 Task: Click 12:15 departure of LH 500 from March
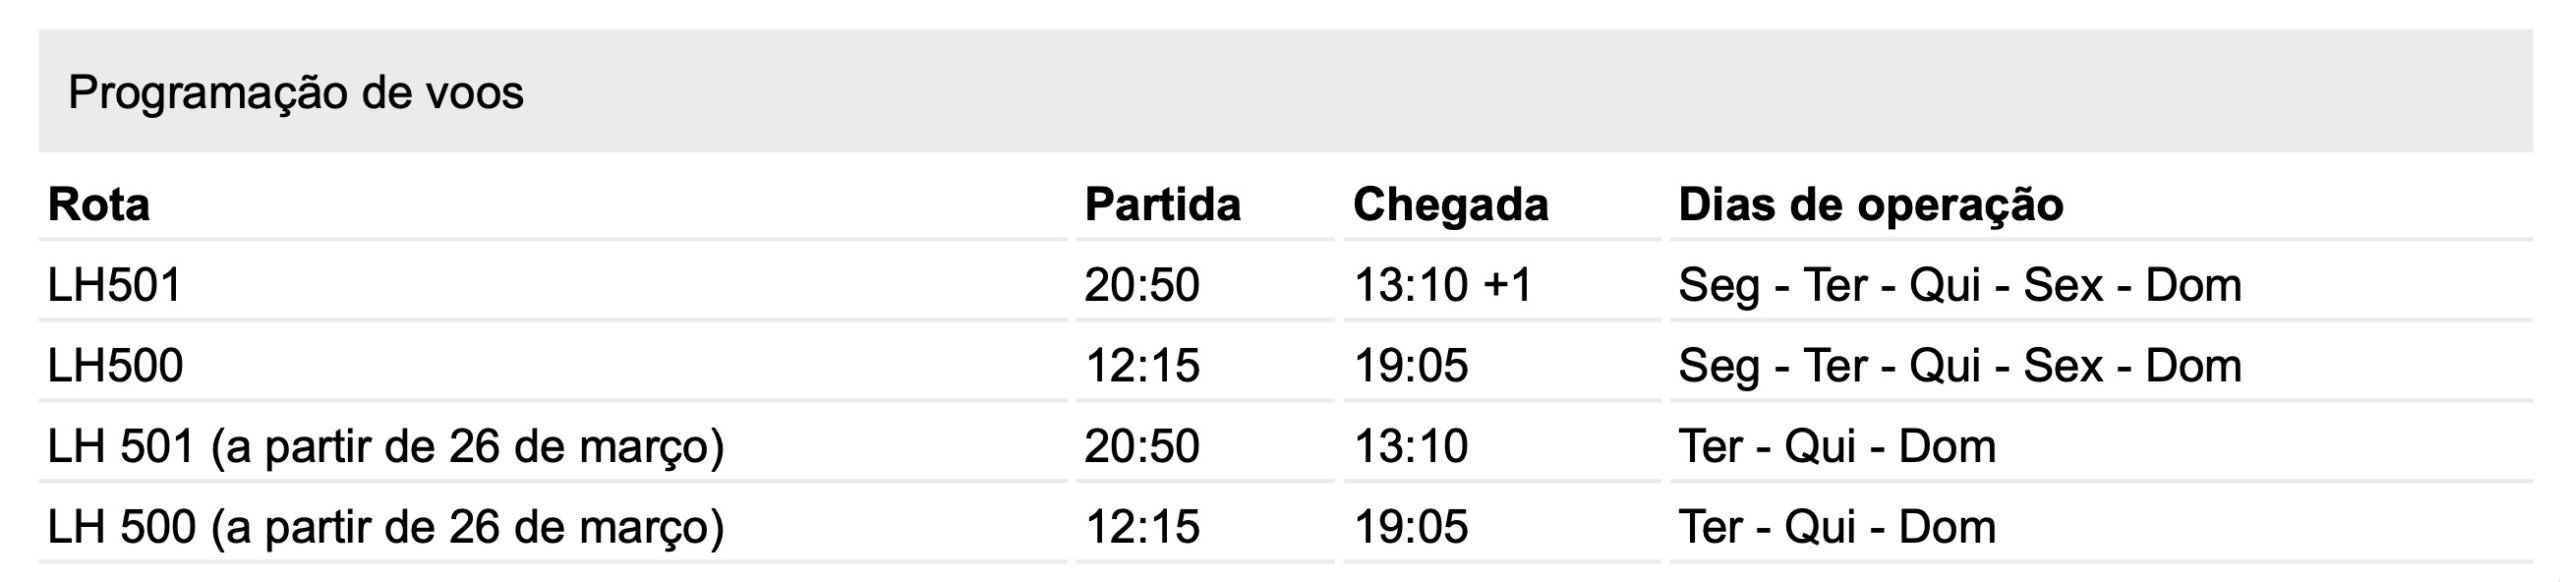[1142, 527]
